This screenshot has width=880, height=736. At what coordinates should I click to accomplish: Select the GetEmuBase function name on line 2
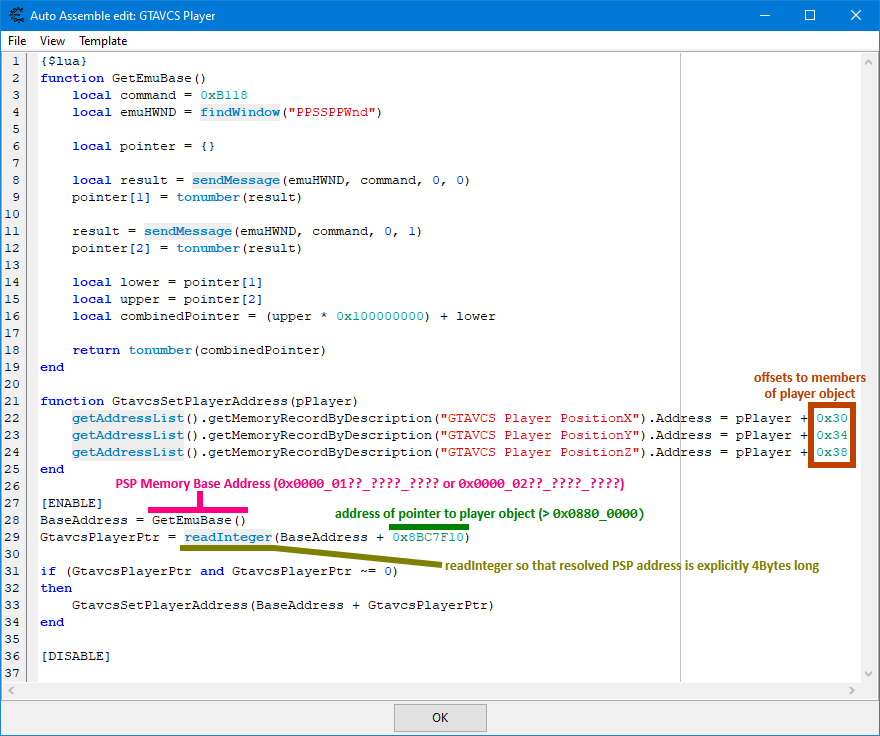[x=156, y=77]
